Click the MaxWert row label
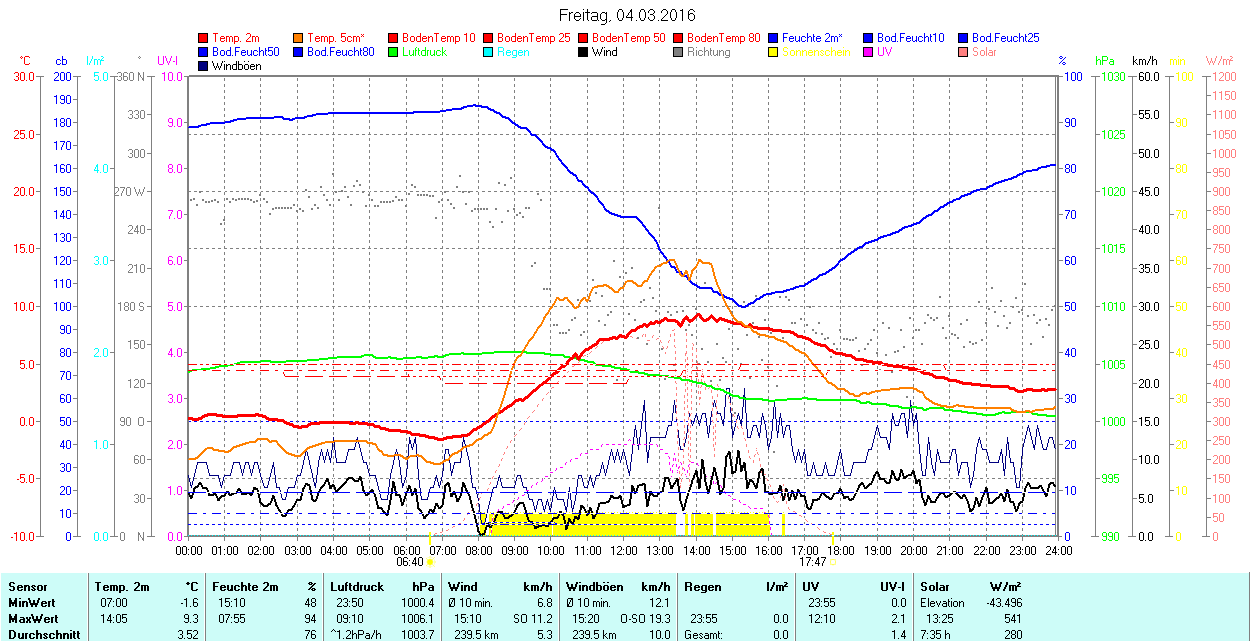 click(33, 618)
